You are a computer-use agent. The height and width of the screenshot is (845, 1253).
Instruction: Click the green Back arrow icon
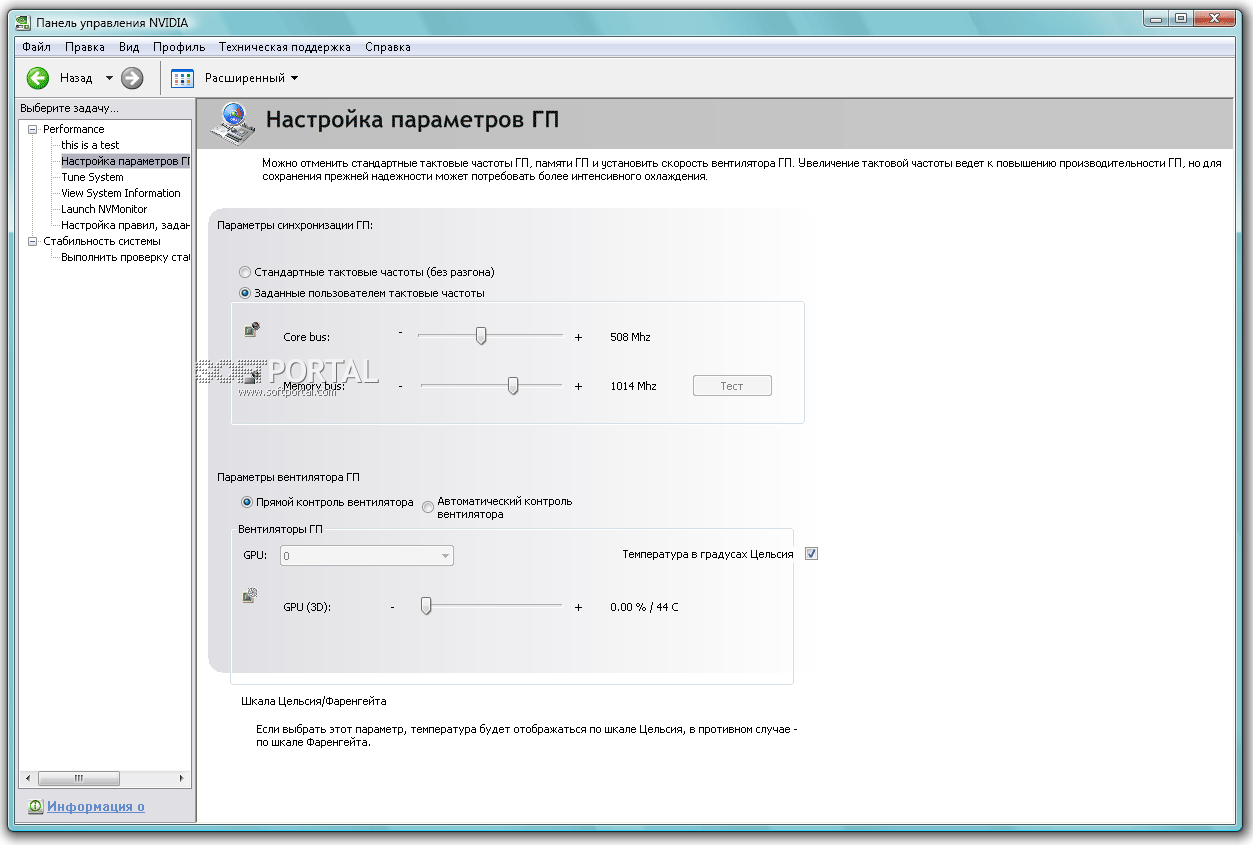pyautogui.click(x=38, y=78)
